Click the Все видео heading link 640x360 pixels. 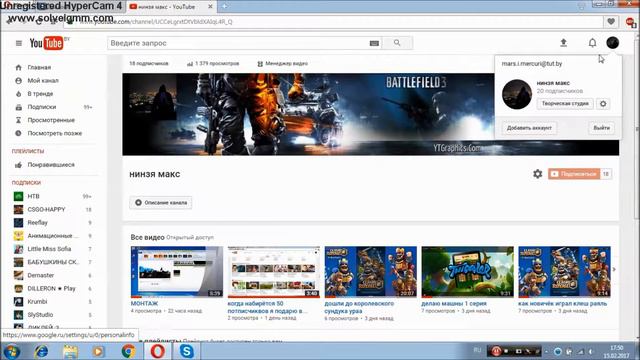coord(147,237)
